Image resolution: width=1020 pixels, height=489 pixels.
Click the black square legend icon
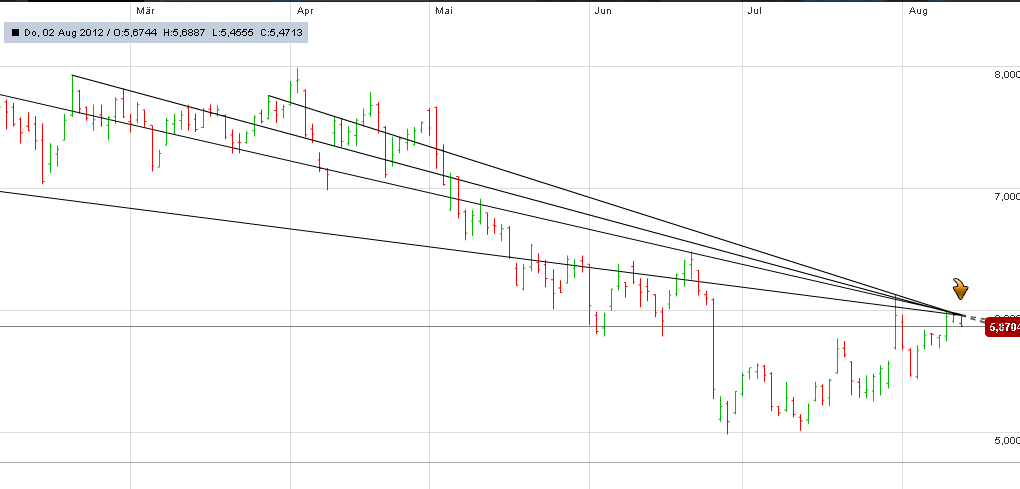(x=15, y=32)
